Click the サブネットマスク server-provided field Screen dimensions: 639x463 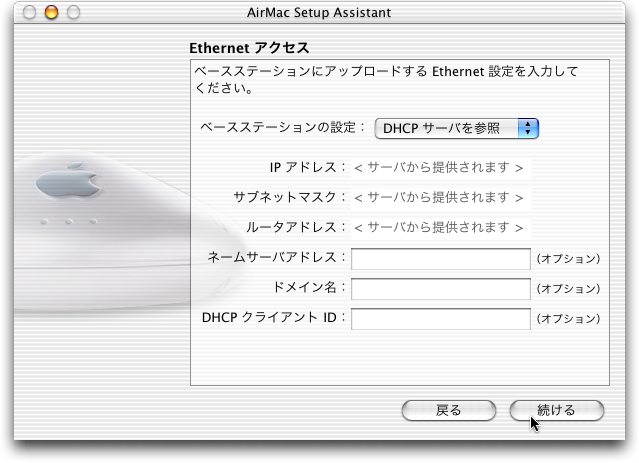tap(441, 198)
